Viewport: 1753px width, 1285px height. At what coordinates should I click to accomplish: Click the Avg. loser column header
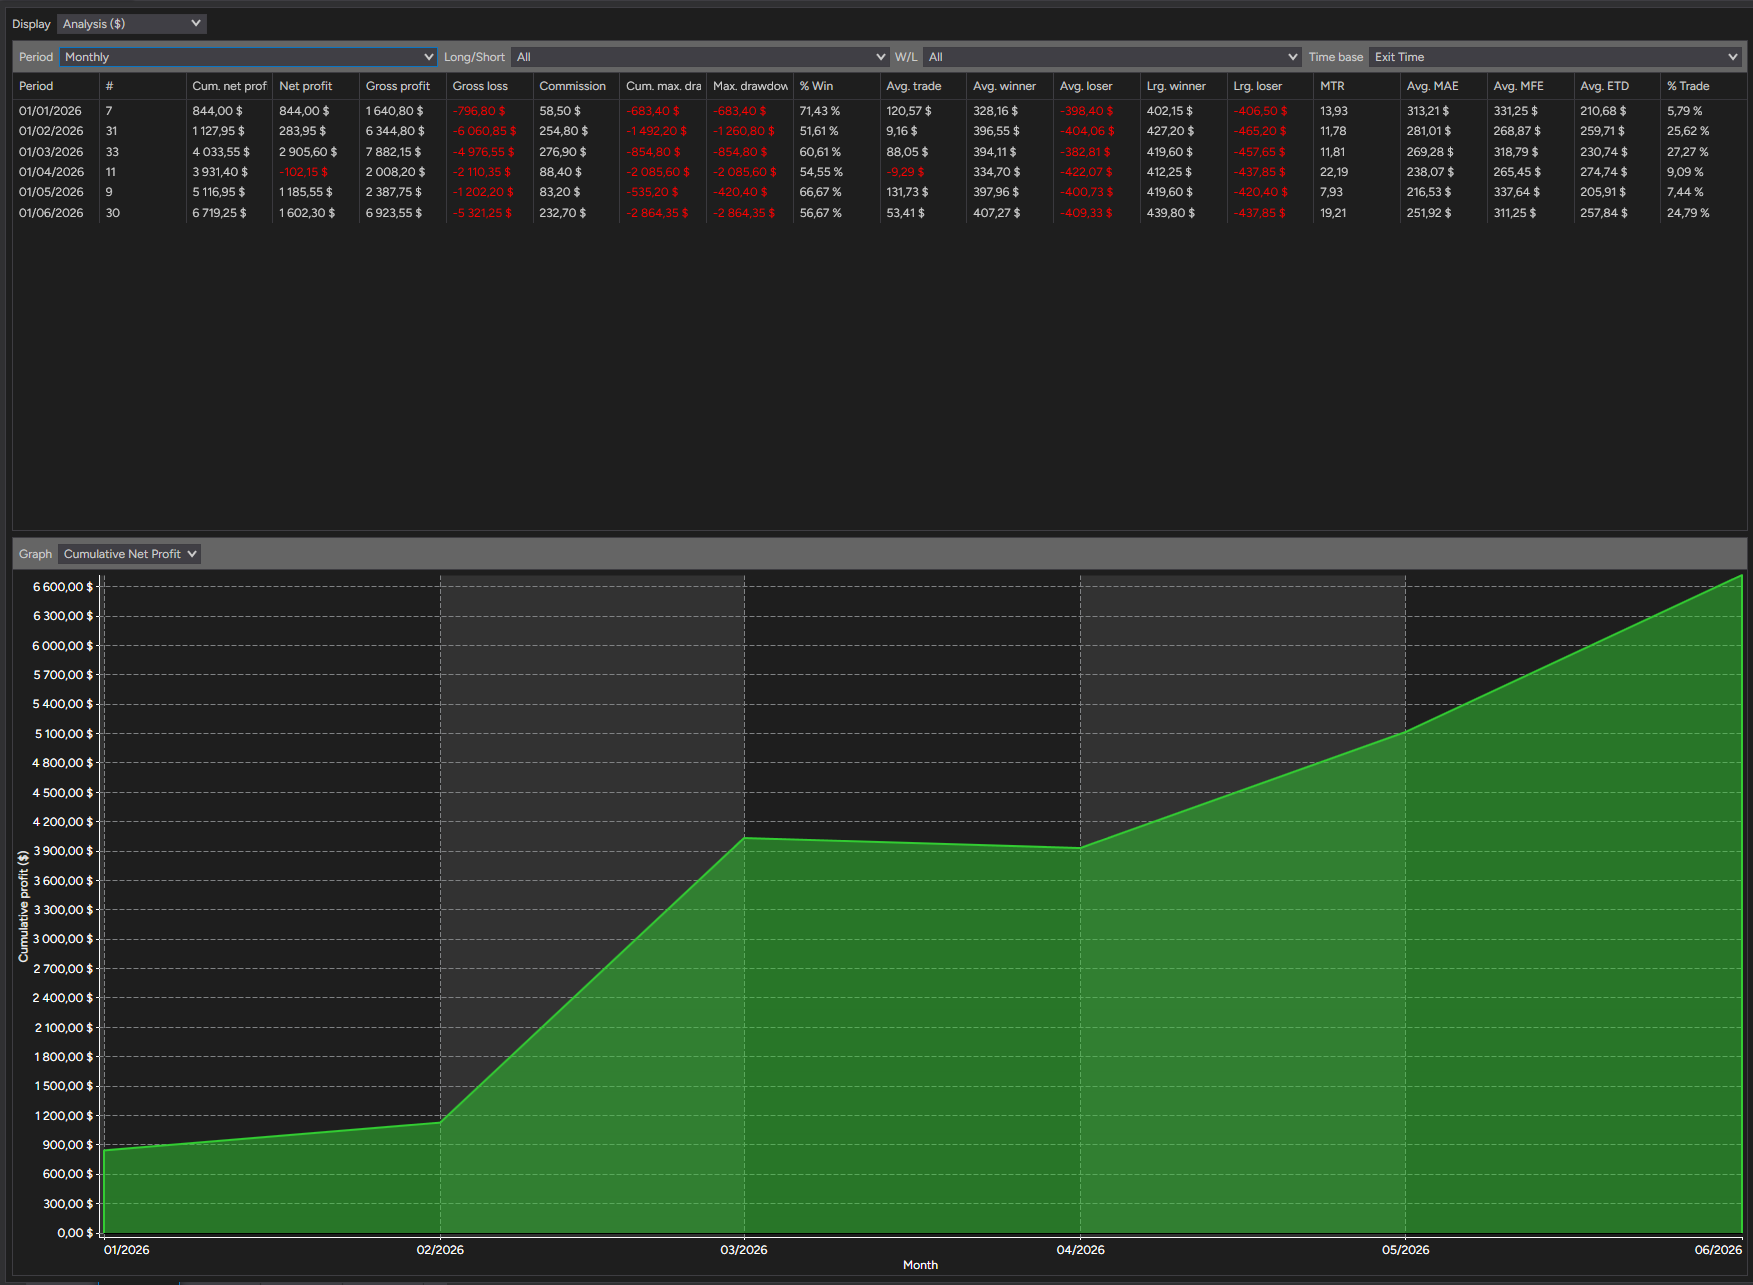click(x=1097, y=86)
